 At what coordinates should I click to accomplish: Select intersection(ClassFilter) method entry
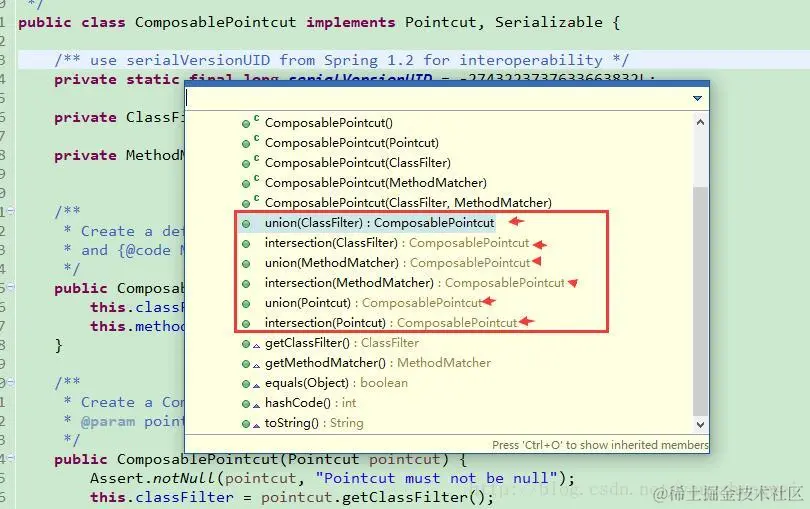397,243
